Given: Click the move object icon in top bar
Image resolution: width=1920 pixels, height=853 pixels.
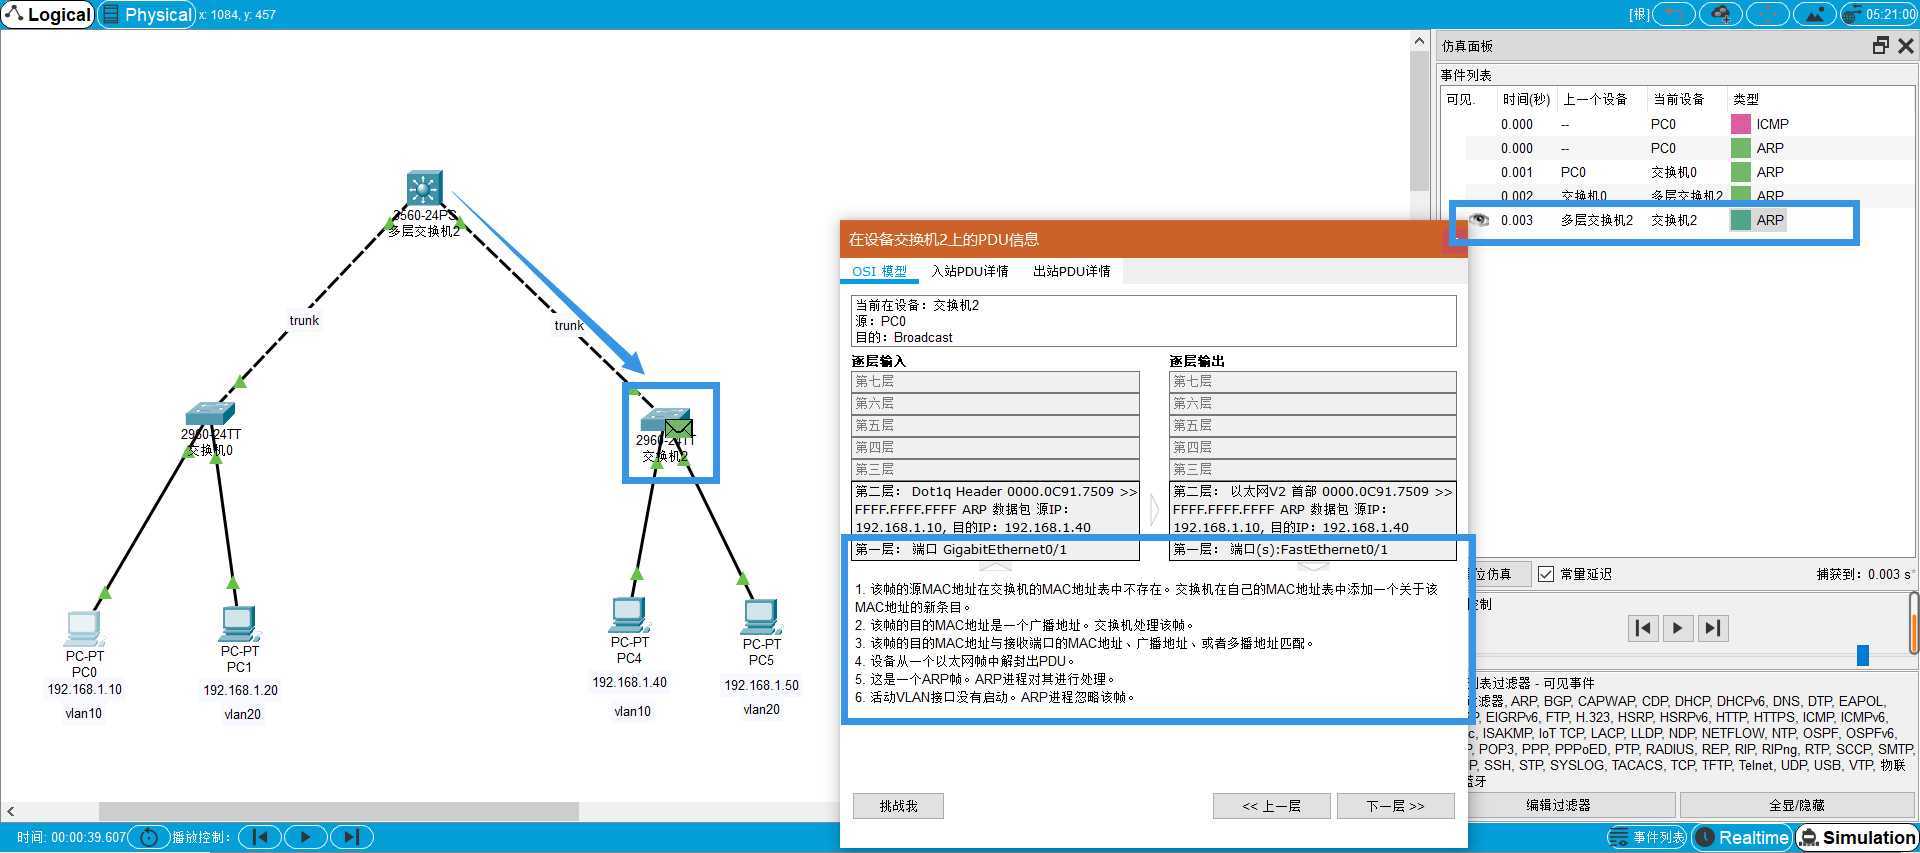Looking at the screenshot, I should 1768,14.
